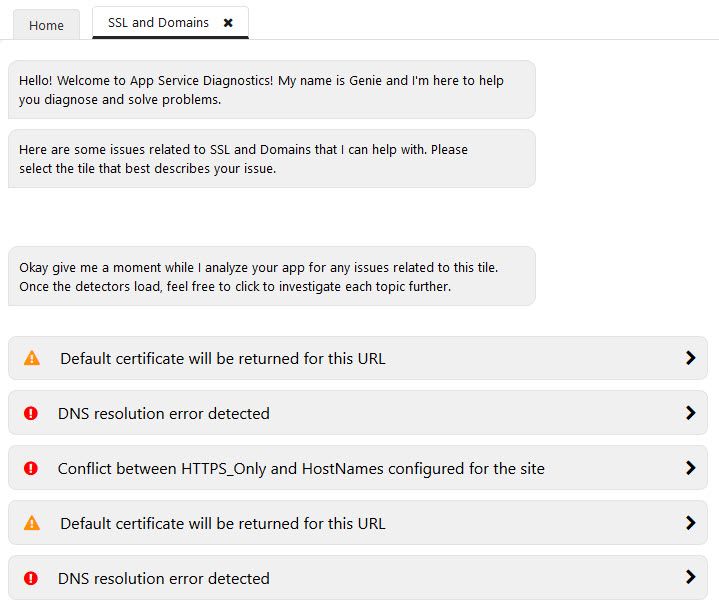The height and width of the screenshot is (614, 719).
Task: Expand HTTPS_Only conflict row chevron
Action: 691,468
